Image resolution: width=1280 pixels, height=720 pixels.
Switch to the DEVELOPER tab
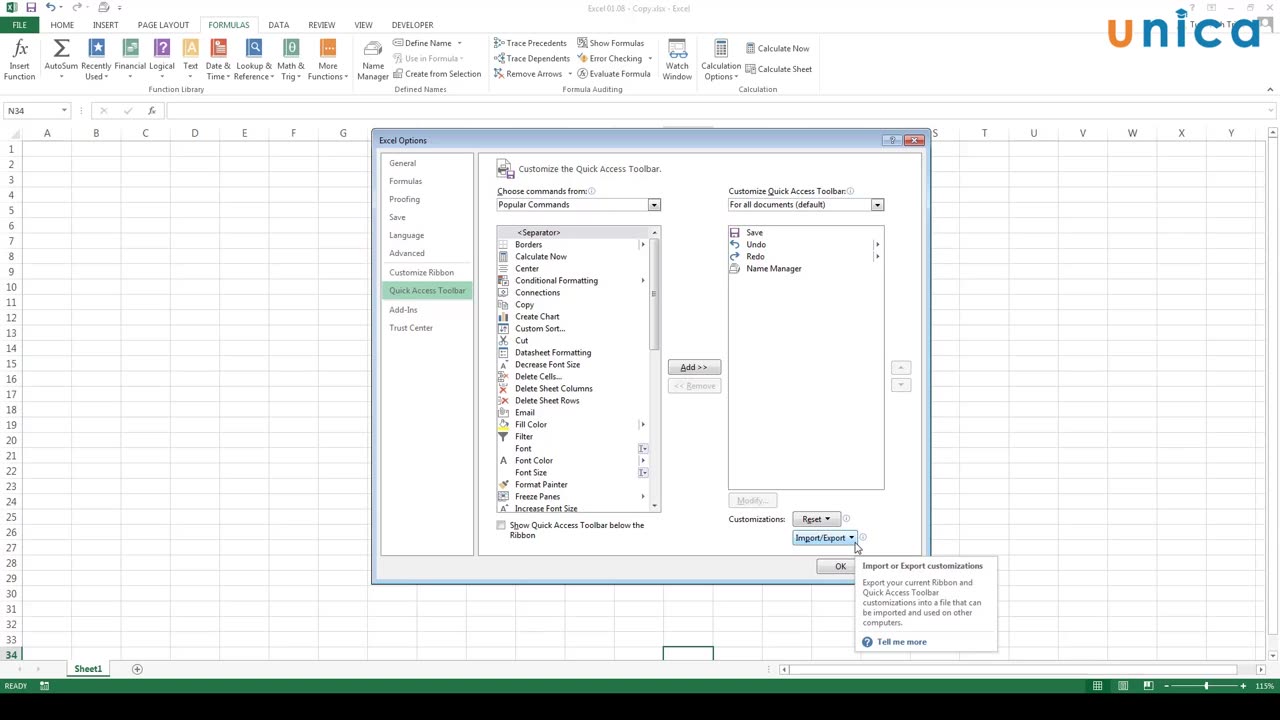pos(413,25)
